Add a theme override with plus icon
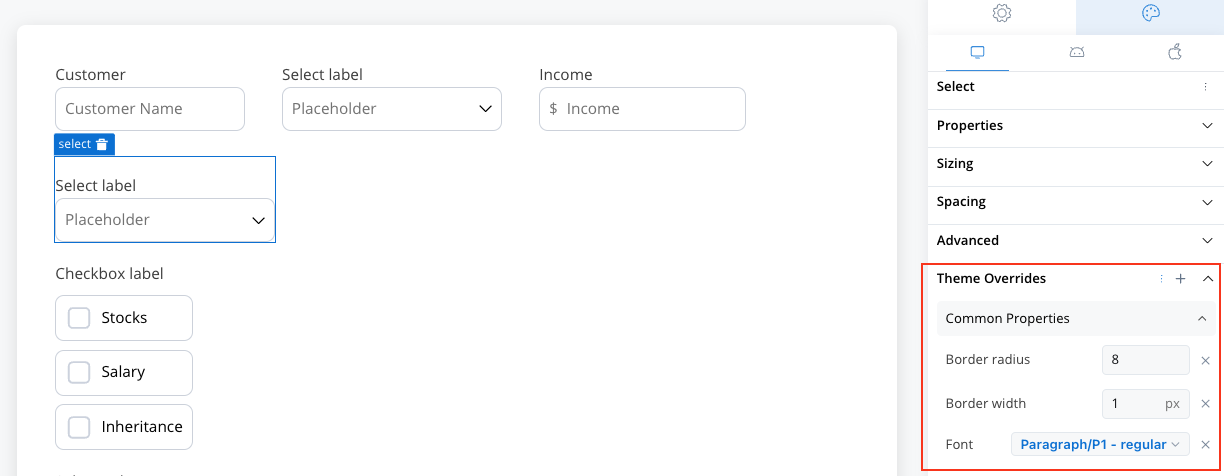 (1180, 279)
